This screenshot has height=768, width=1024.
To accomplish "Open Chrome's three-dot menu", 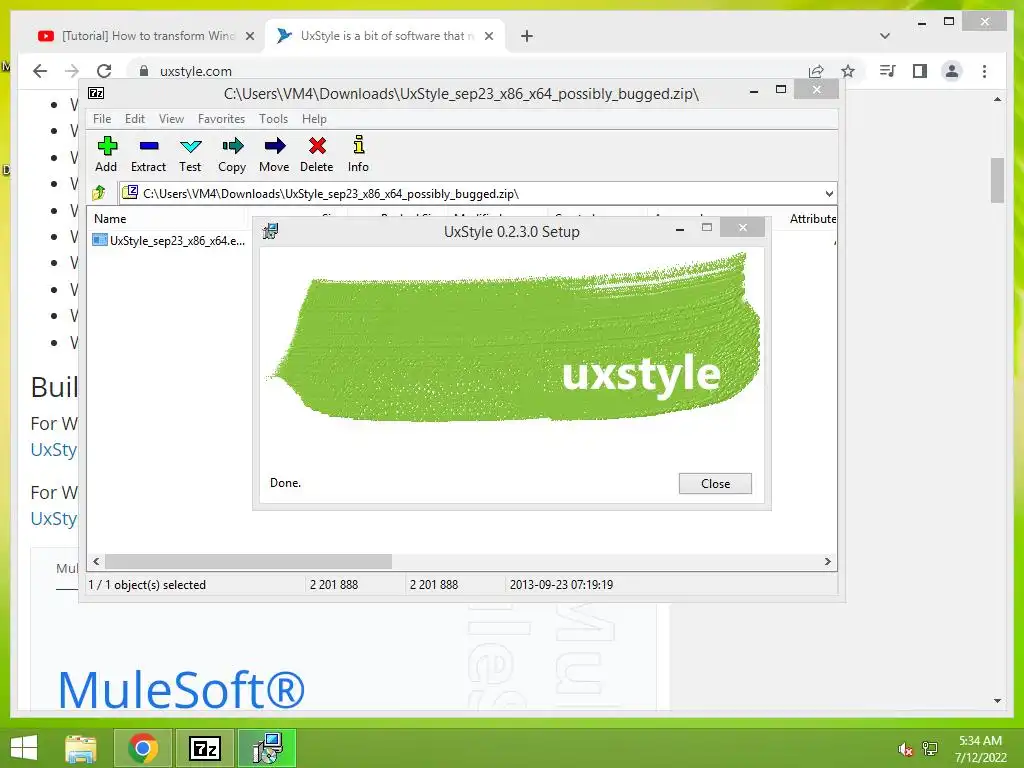I will [x=984, y=71].
